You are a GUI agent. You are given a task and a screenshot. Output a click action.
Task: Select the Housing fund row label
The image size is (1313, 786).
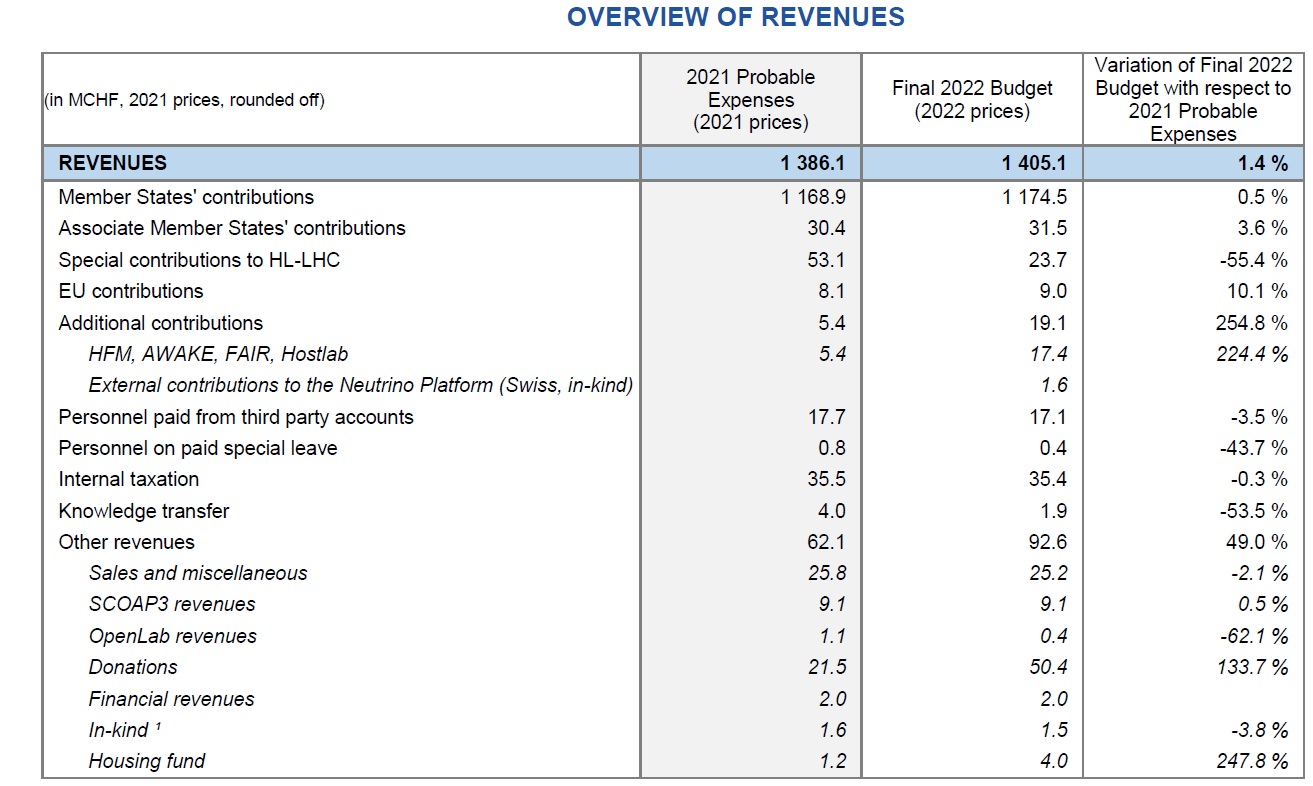(x=147, y=761)
